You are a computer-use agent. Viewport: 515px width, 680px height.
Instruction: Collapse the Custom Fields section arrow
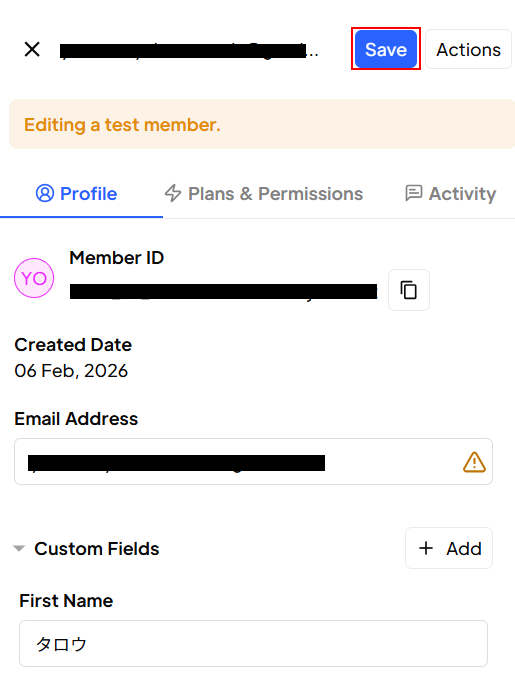pos(19,549)
